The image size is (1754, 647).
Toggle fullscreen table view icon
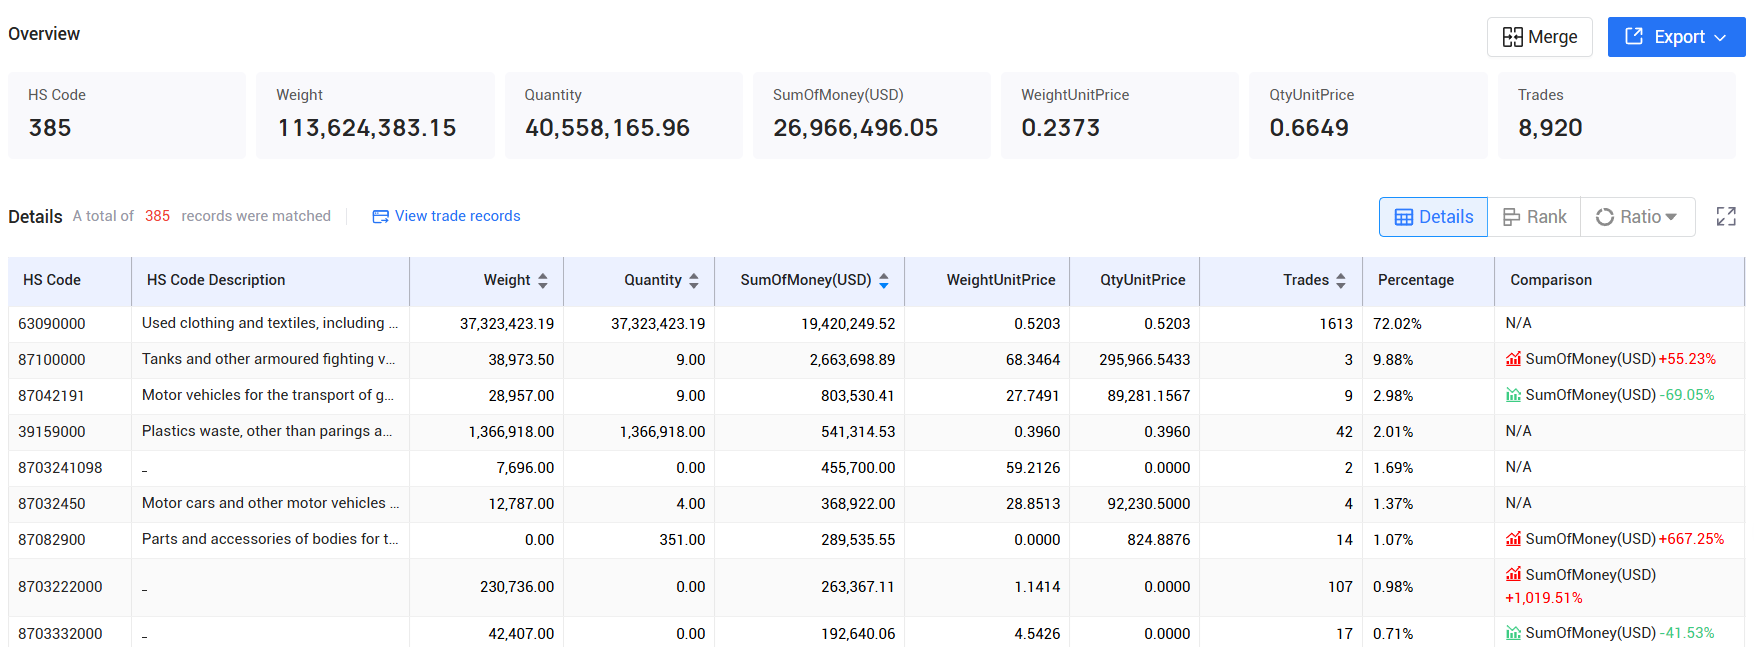pyautogui.click(x=1726, y=216)
